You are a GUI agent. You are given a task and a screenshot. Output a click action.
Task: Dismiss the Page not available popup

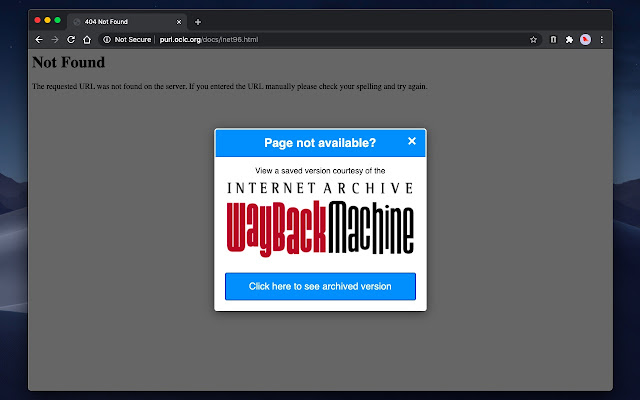(x=412, y=141)
